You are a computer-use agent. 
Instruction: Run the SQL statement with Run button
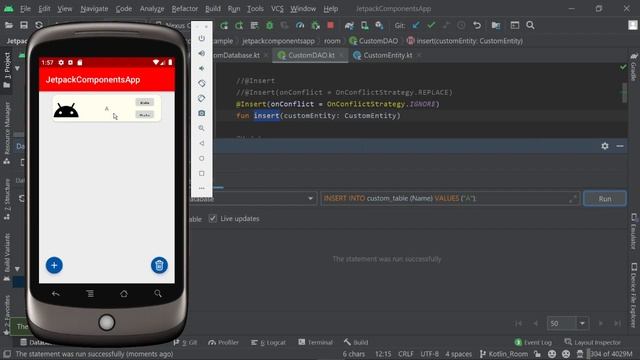[605, 198]
